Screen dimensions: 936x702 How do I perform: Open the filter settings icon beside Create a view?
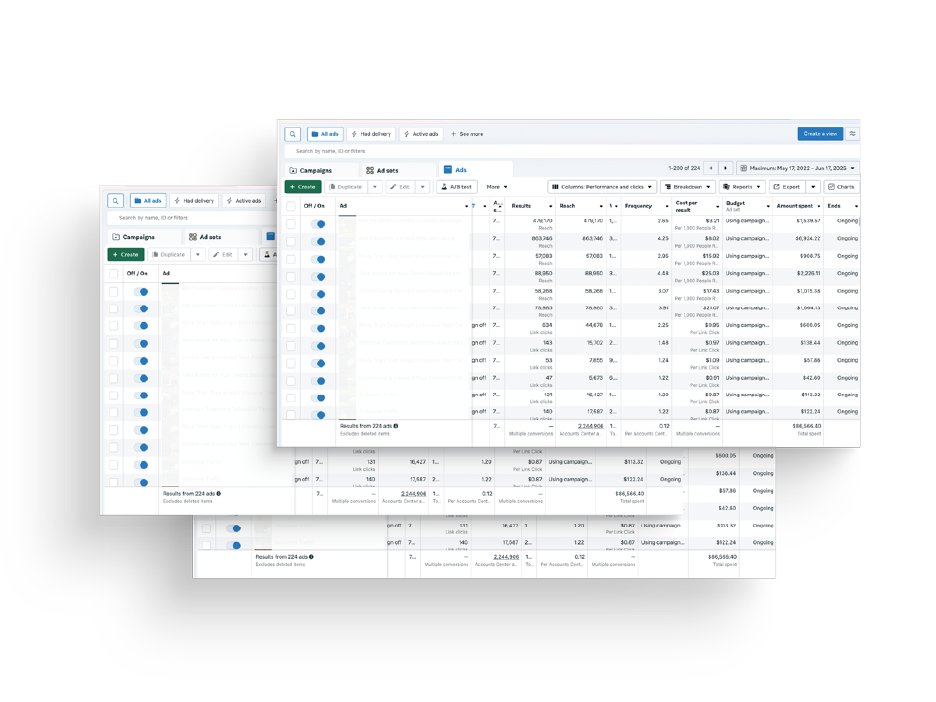[x=852, y=134]
